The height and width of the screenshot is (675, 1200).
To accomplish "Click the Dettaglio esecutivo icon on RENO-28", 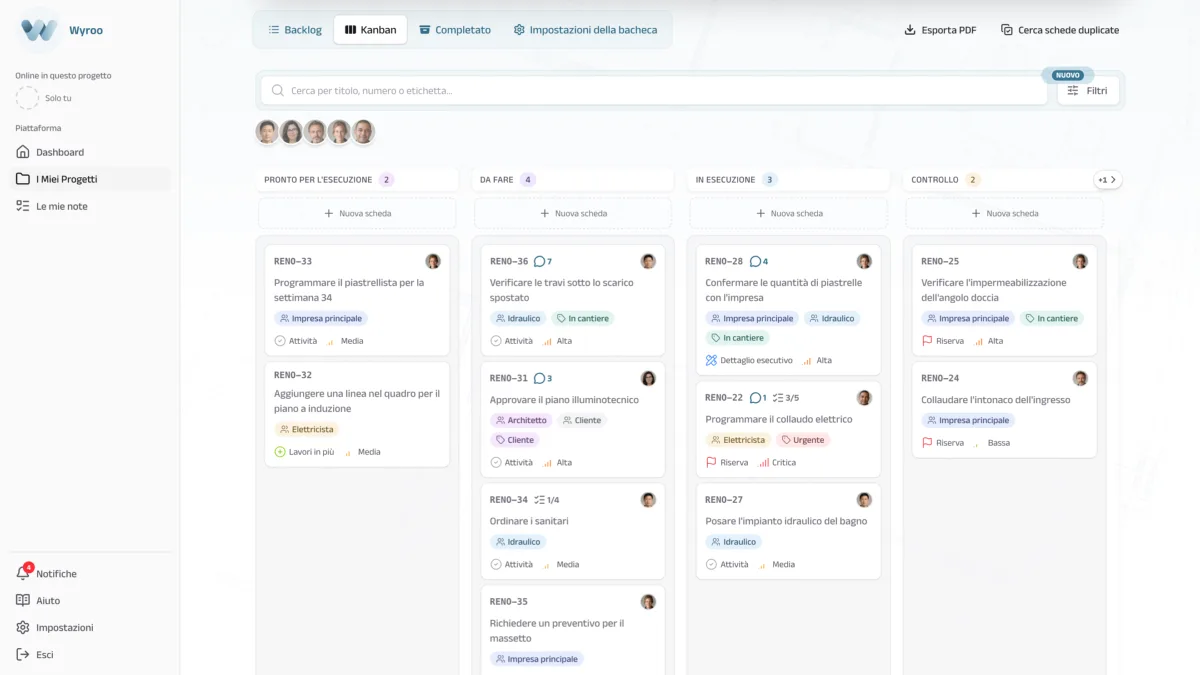I will click(x=711, y=360).
